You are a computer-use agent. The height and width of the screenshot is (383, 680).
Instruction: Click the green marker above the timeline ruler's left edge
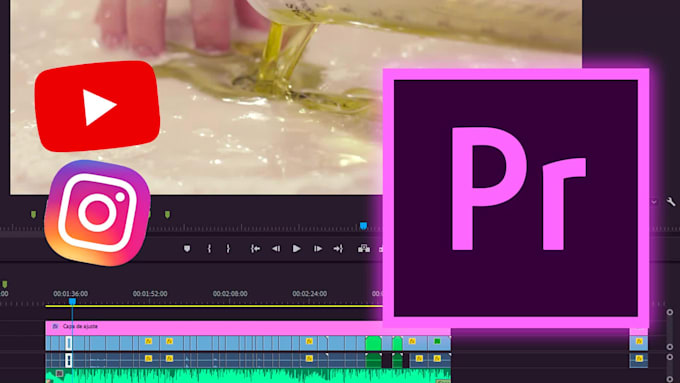click(x=5, y=284)
